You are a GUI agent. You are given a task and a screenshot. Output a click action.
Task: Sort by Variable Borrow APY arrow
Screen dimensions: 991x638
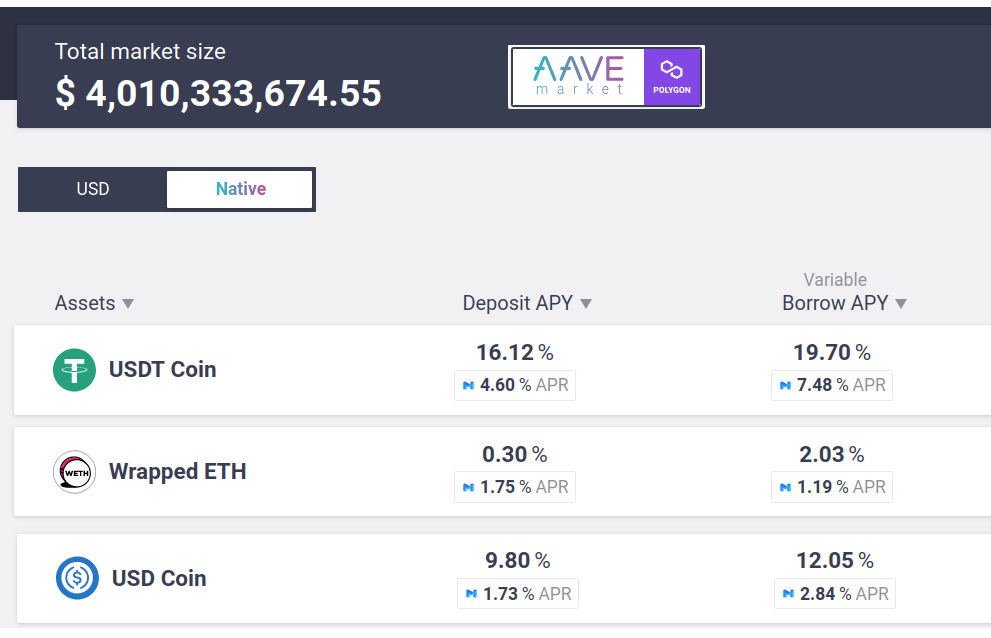click(901, 304)
